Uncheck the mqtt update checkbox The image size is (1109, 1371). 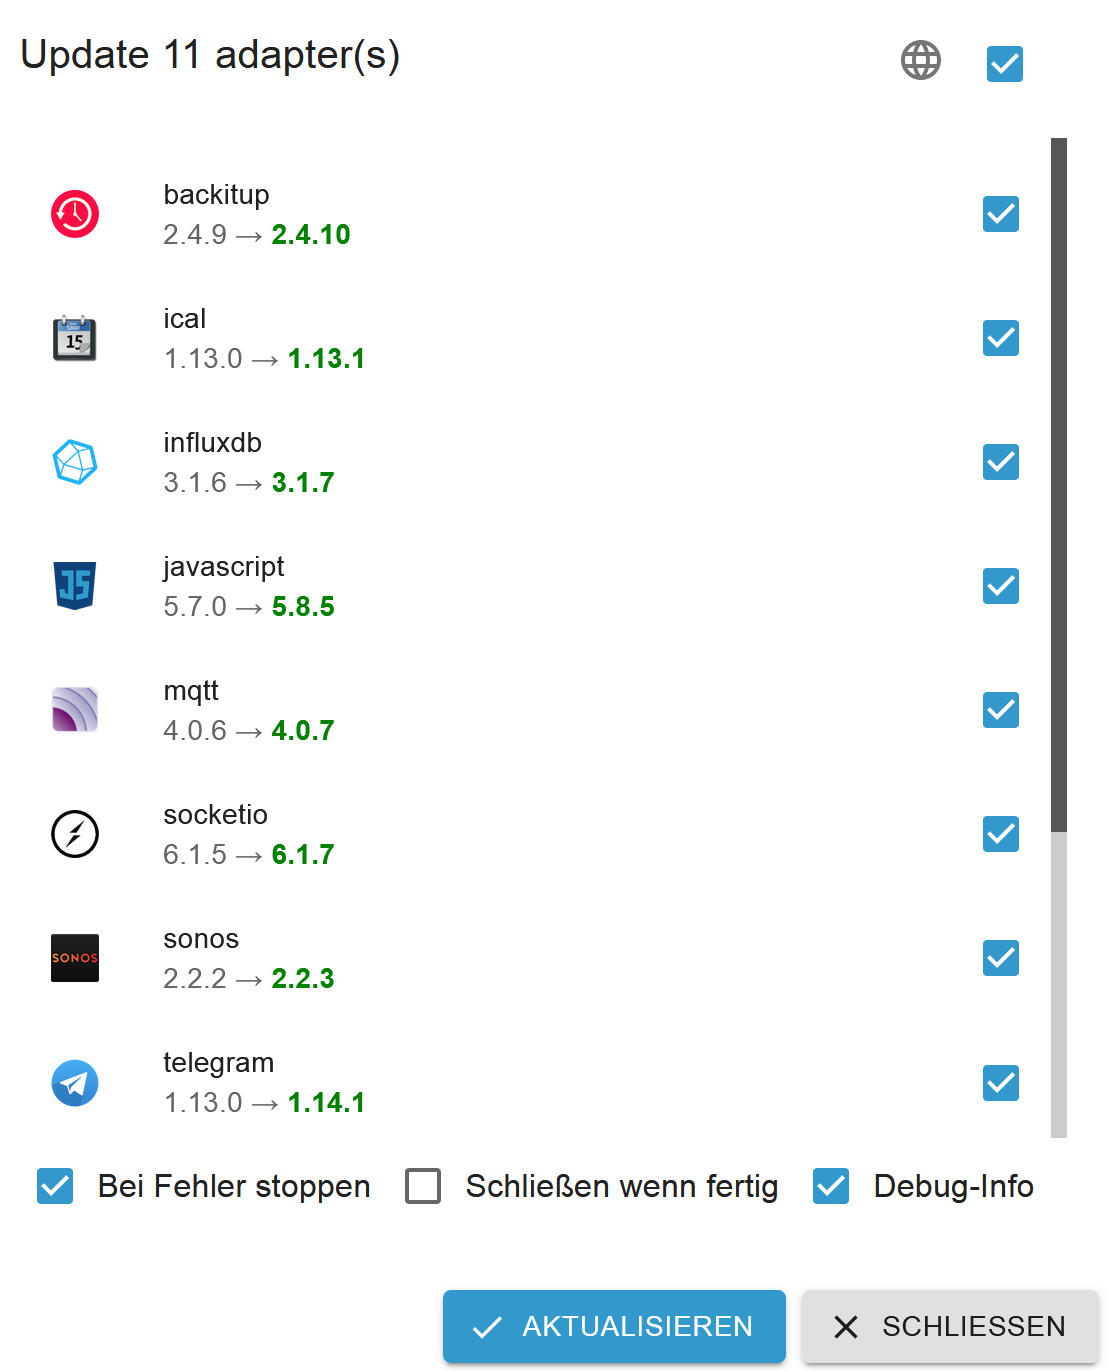[x=1000, y=709]
